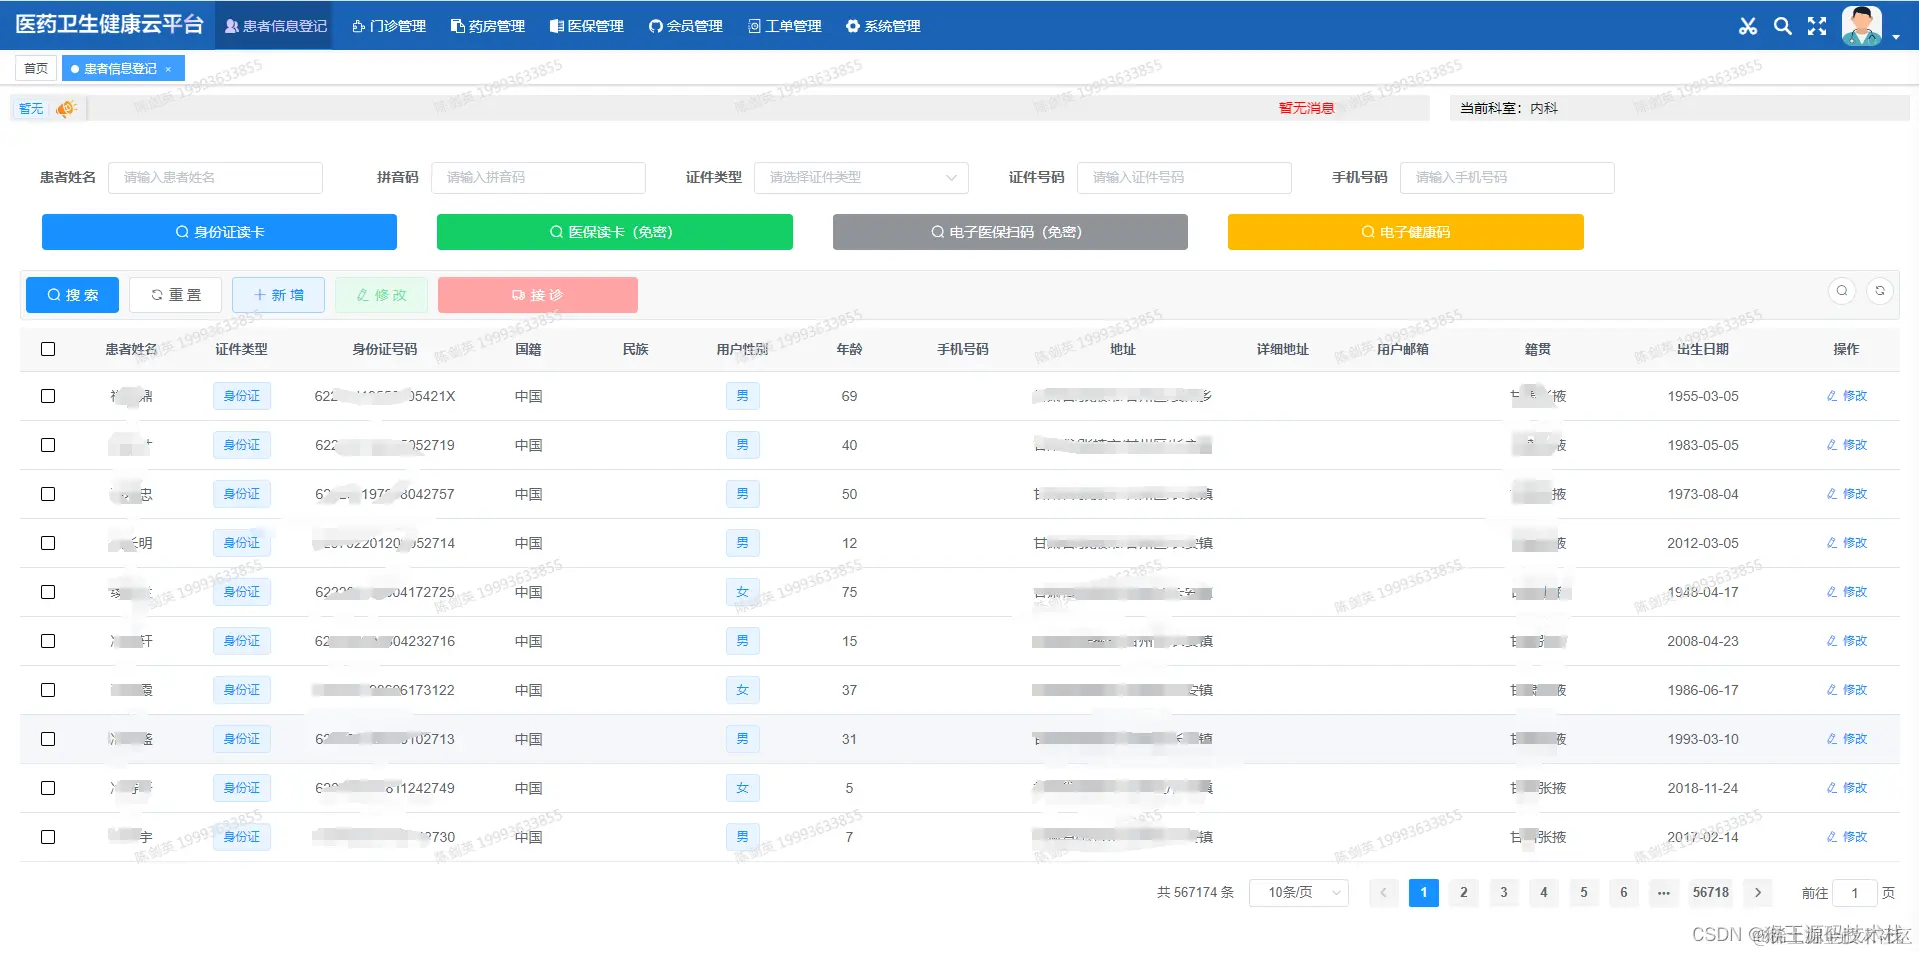Toggle search area with round magnifier icon

(1841, 291)
